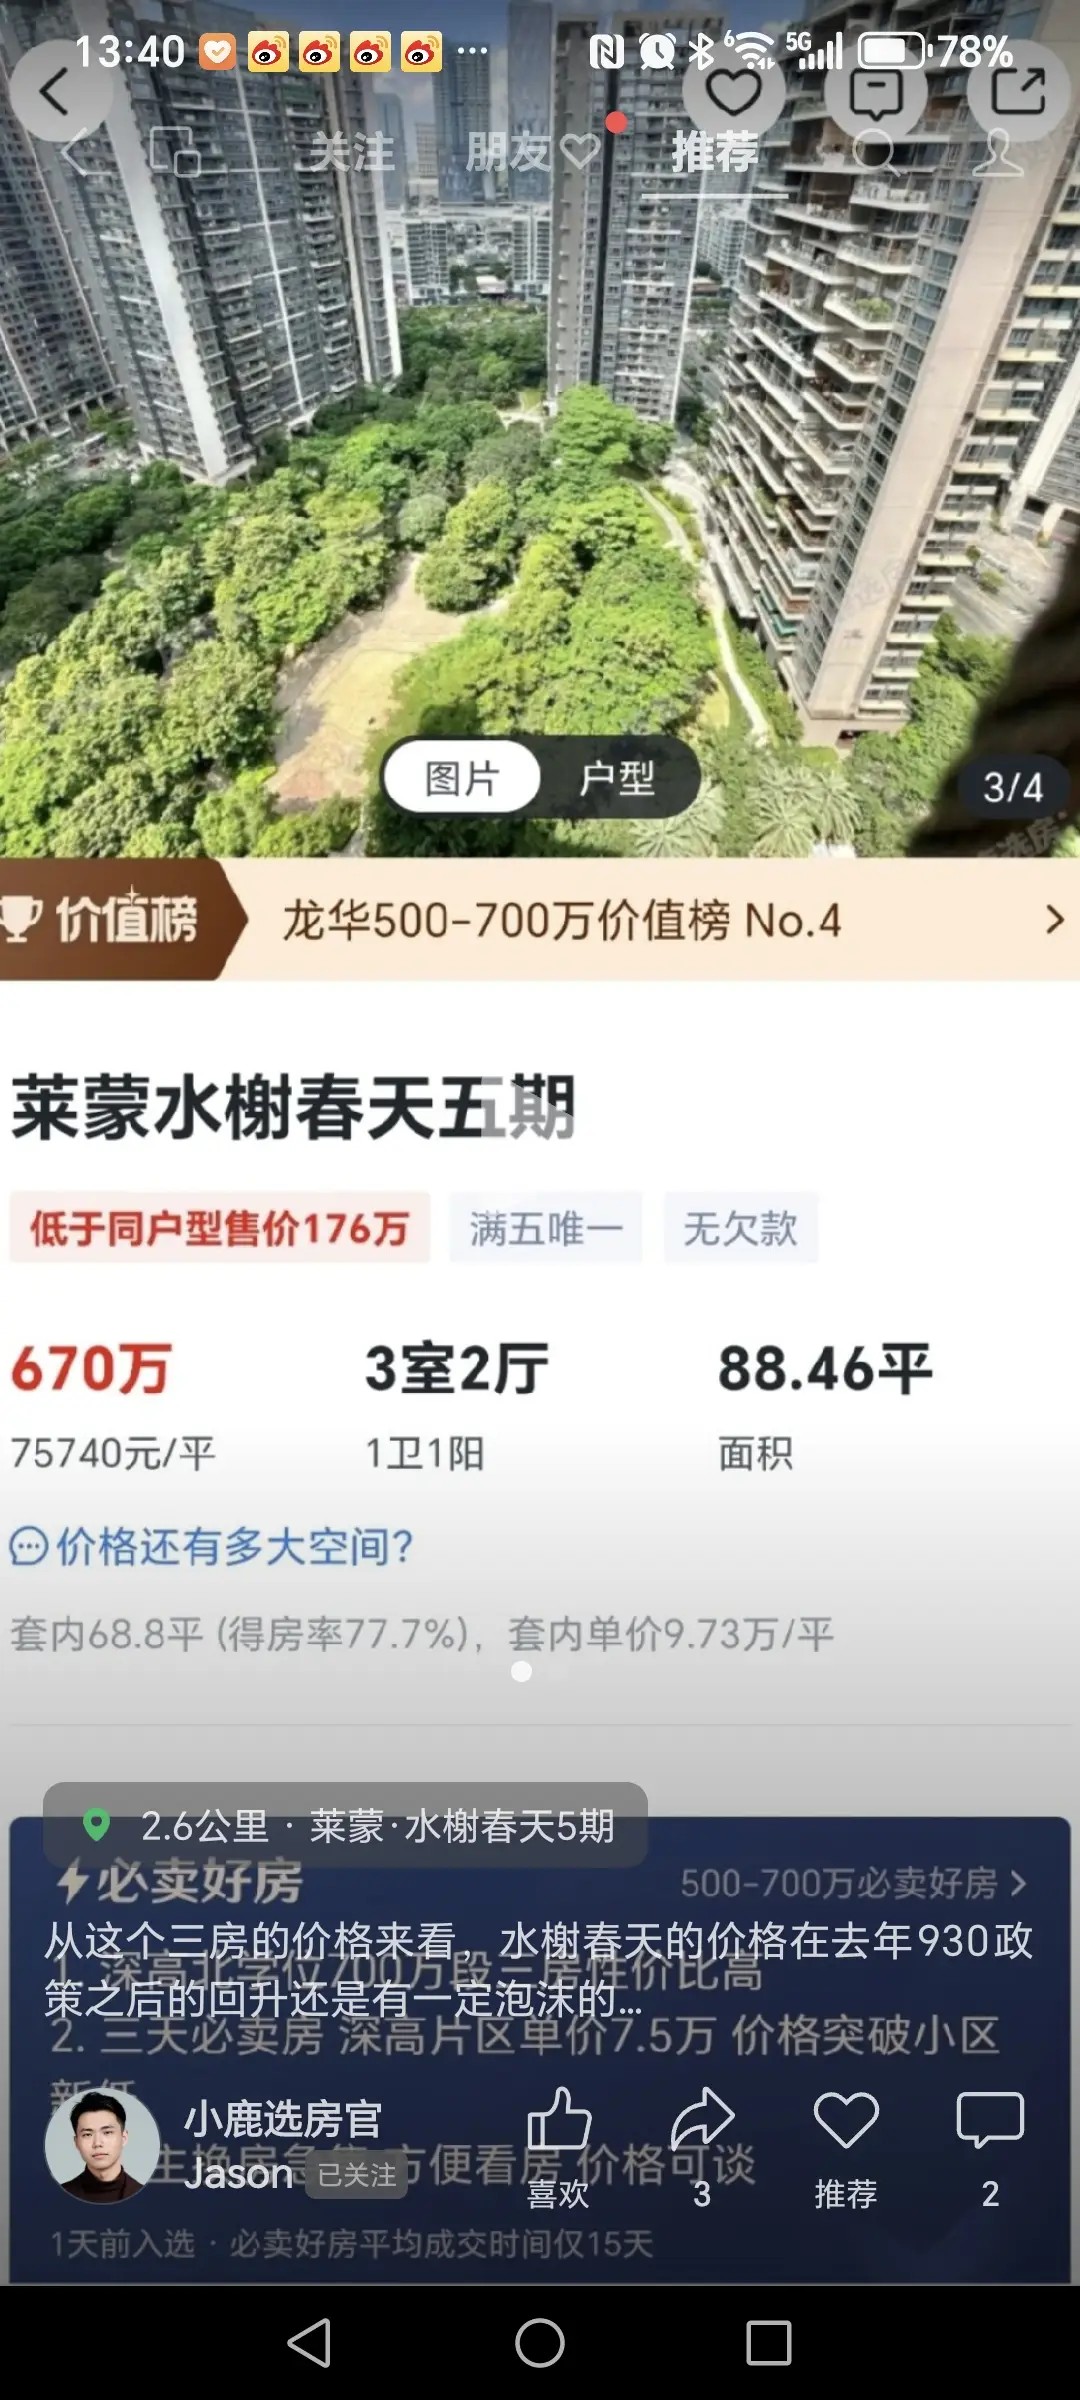Tap the pagination dot indicator below details

click(521, 1671)
